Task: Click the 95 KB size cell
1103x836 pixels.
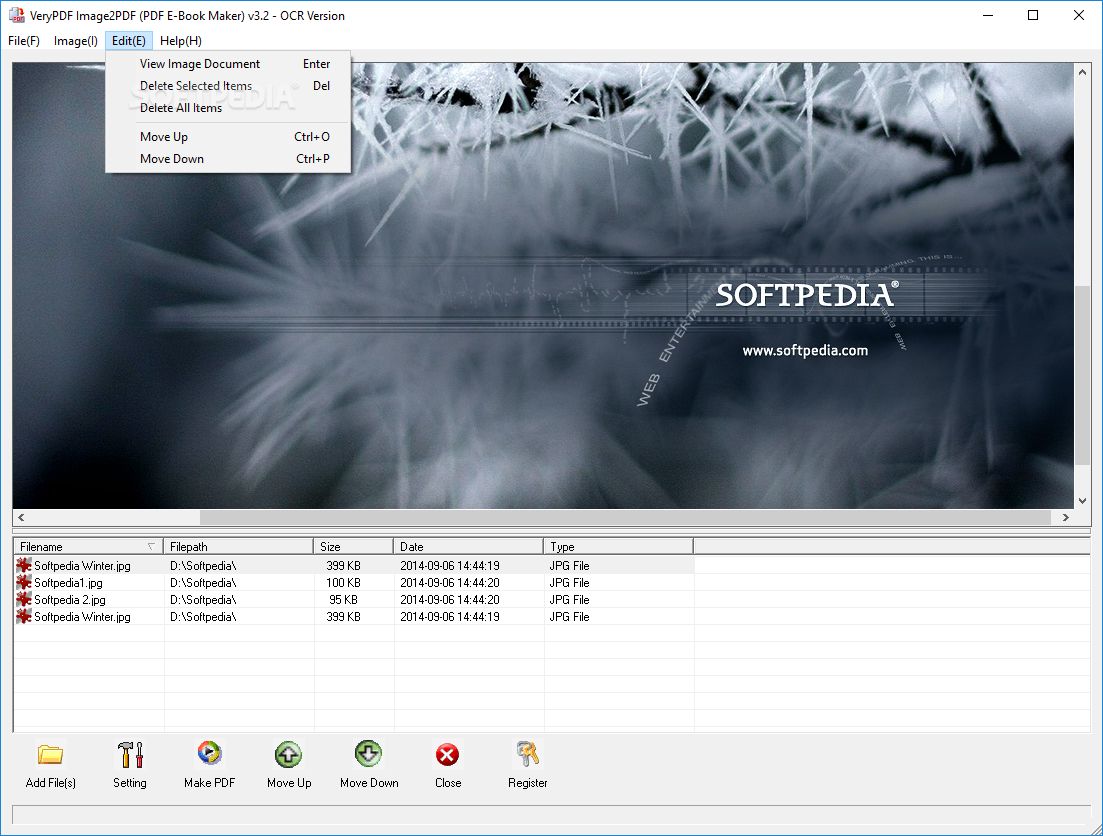Action: coord(343,600)
